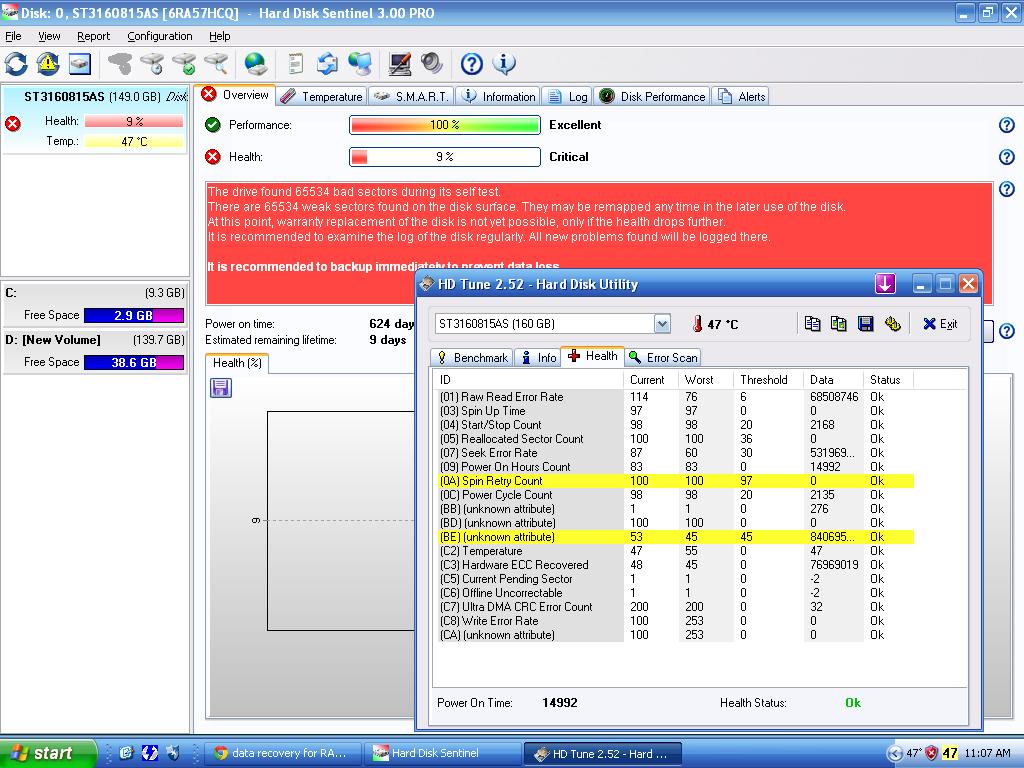Click the Exit button in HD Tune

[x=940, y=324]
